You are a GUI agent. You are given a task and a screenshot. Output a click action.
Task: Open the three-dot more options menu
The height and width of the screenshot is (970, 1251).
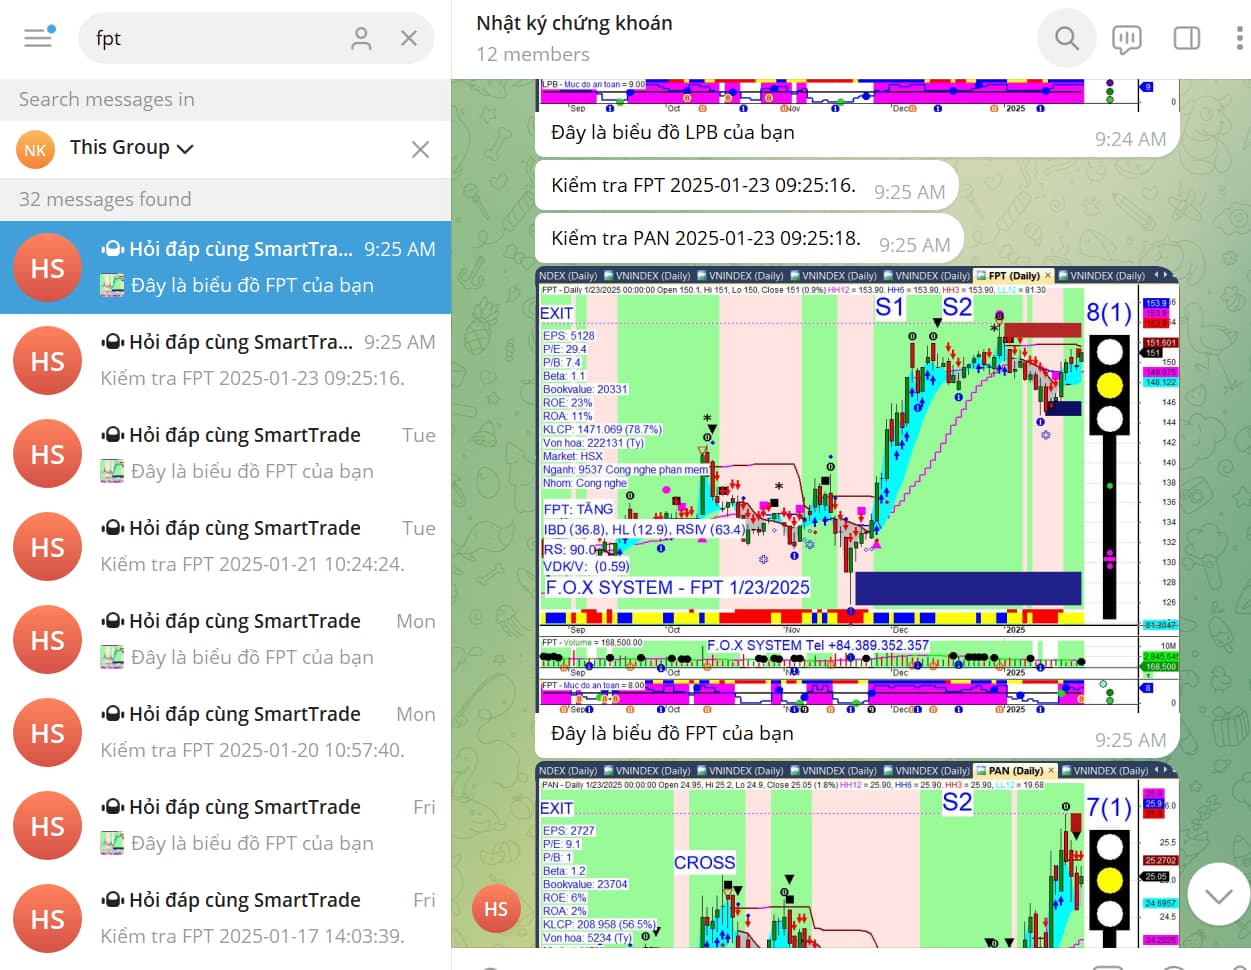click(x=1239, y=39)
